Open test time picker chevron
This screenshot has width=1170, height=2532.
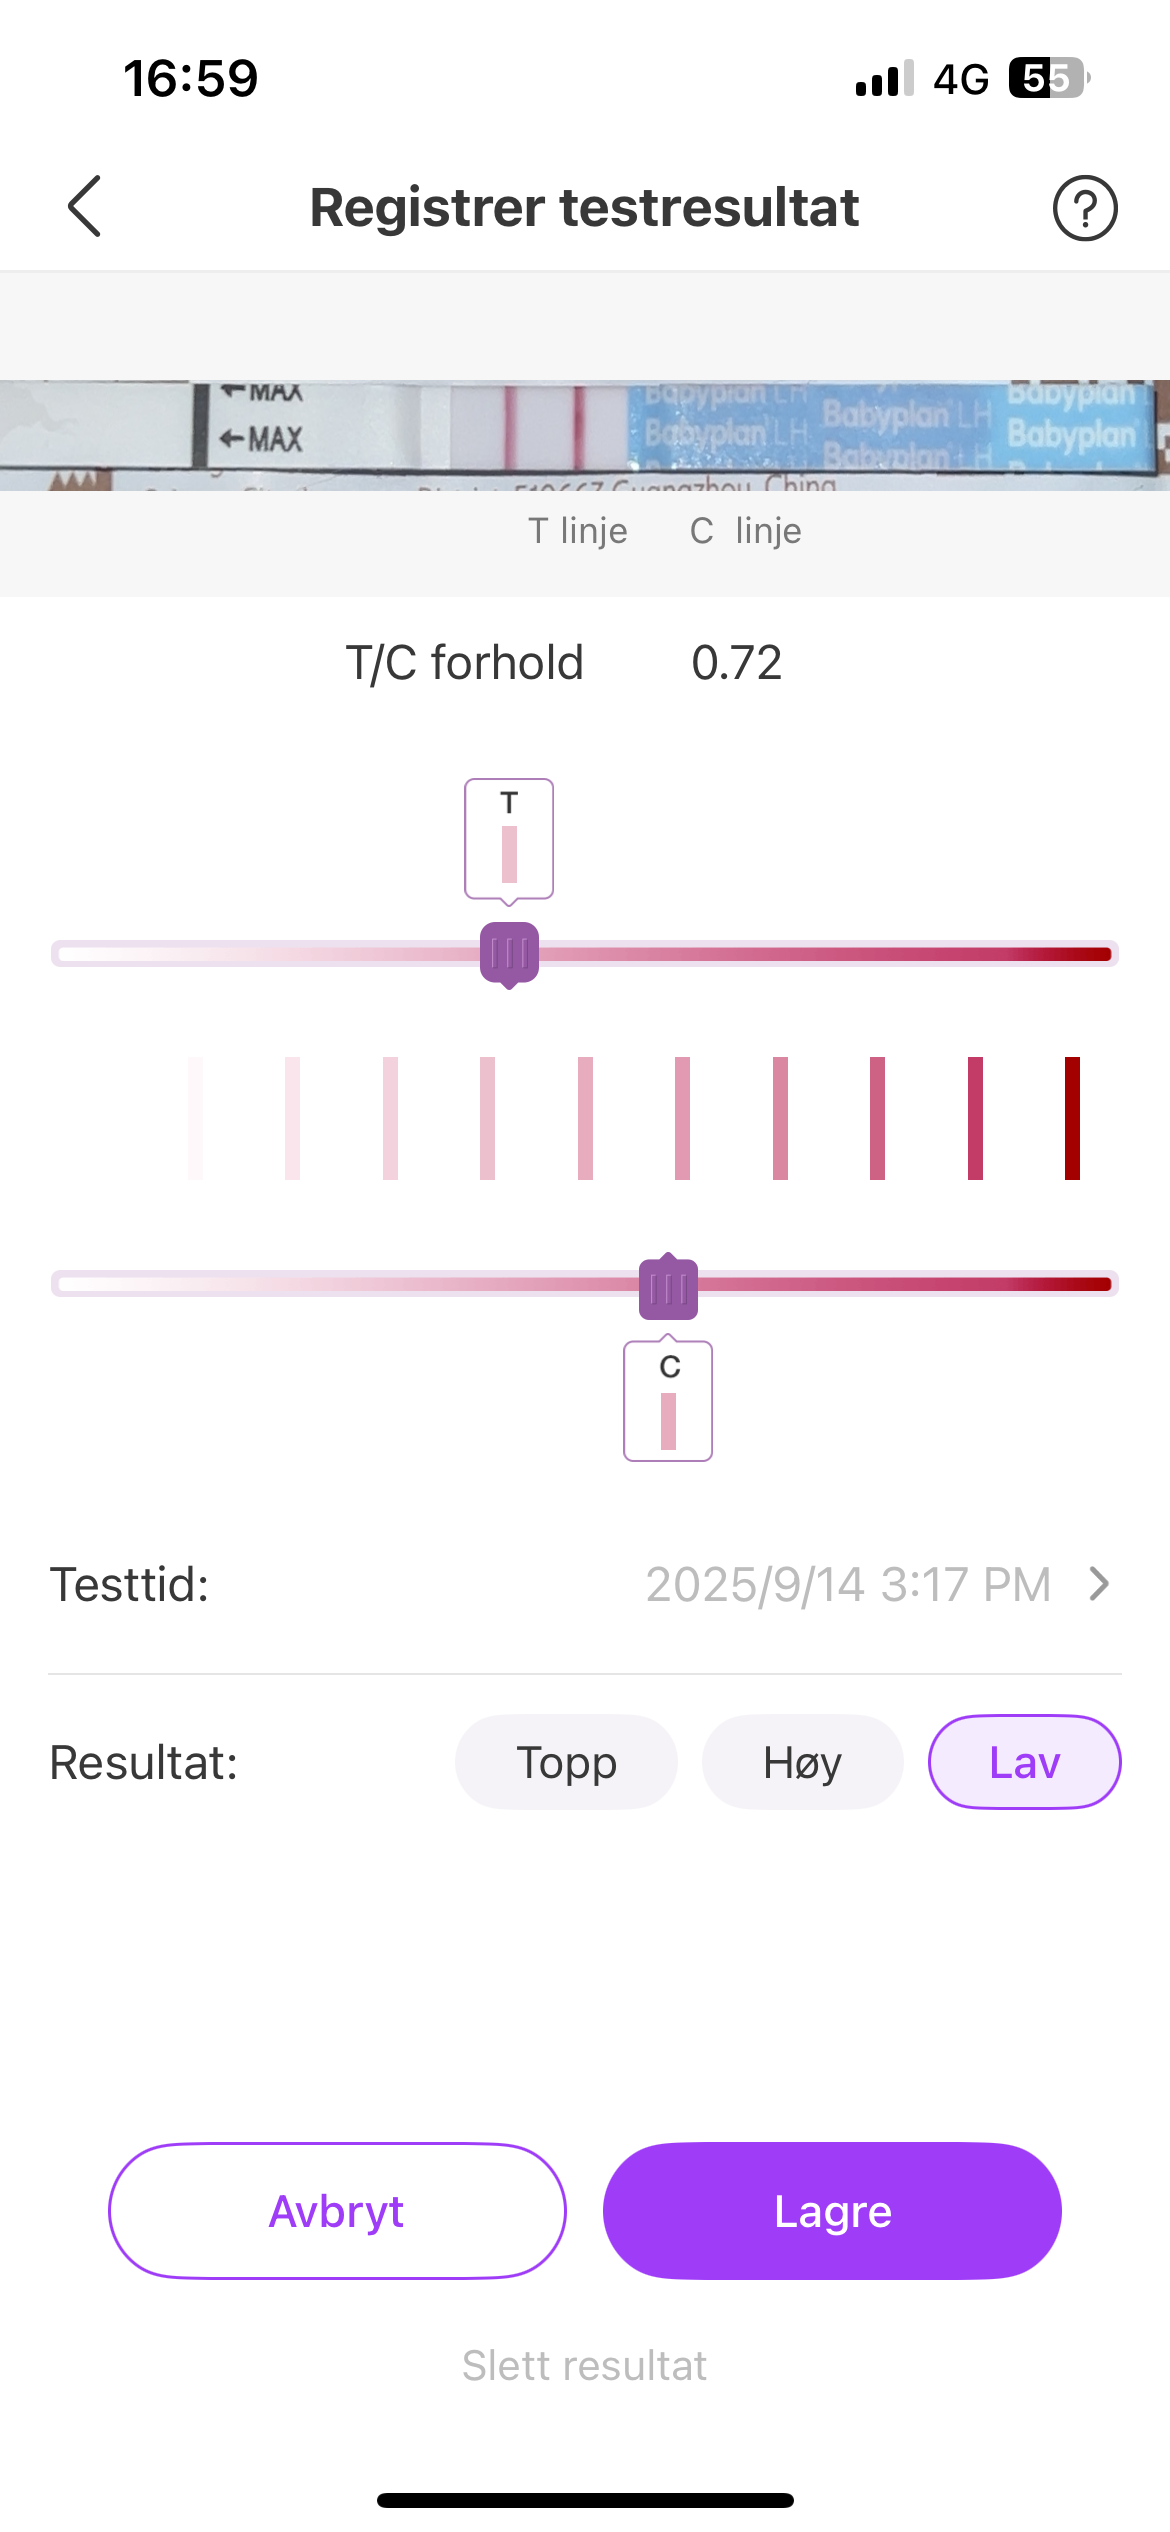[x=1099, y=1584]
